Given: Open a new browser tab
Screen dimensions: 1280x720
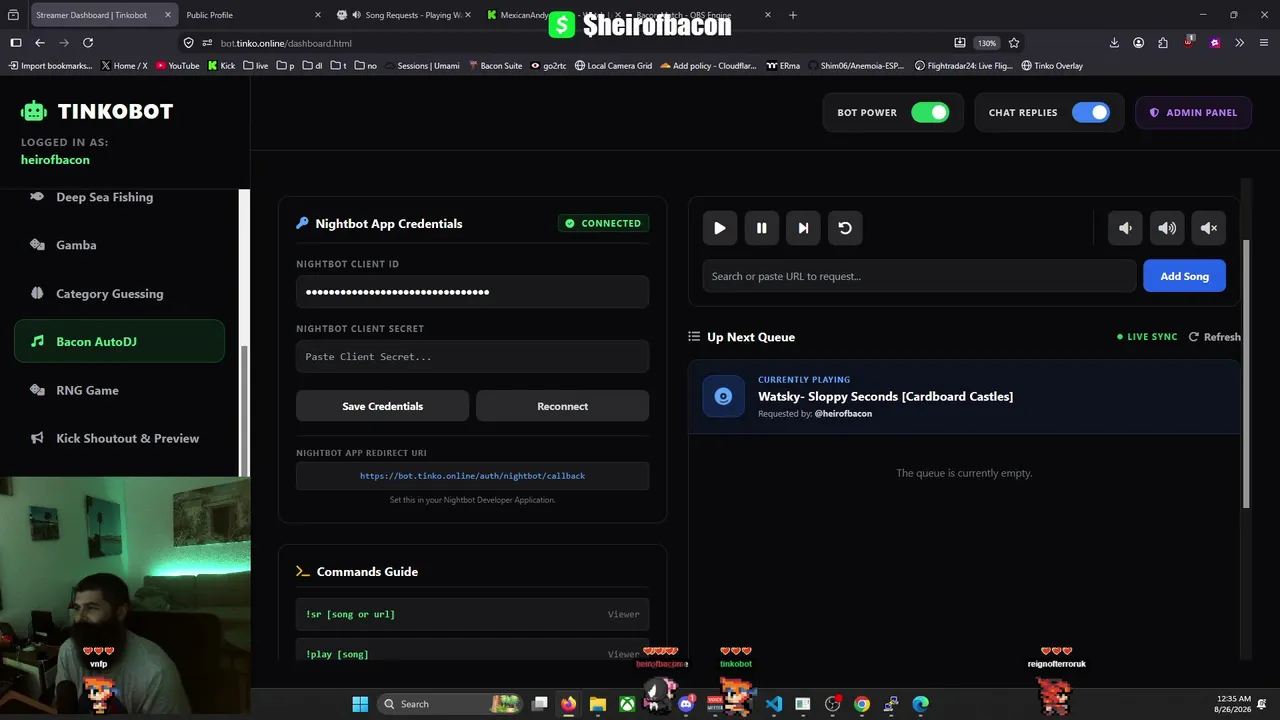Looking at the screenshot, I should (x=793, y=15).
